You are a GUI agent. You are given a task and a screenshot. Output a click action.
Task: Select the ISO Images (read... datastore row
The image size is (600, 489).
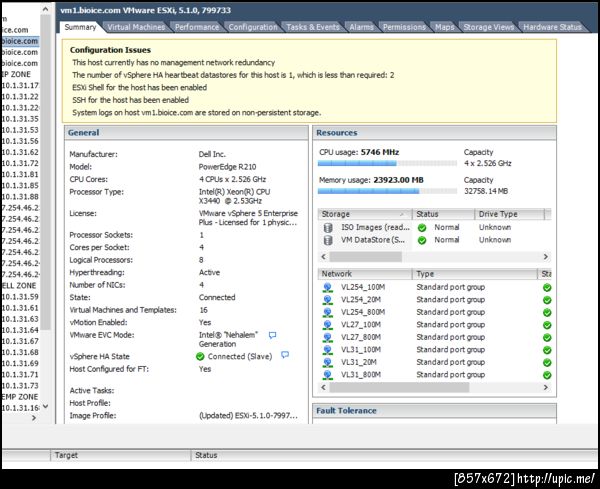pos(434,228)
